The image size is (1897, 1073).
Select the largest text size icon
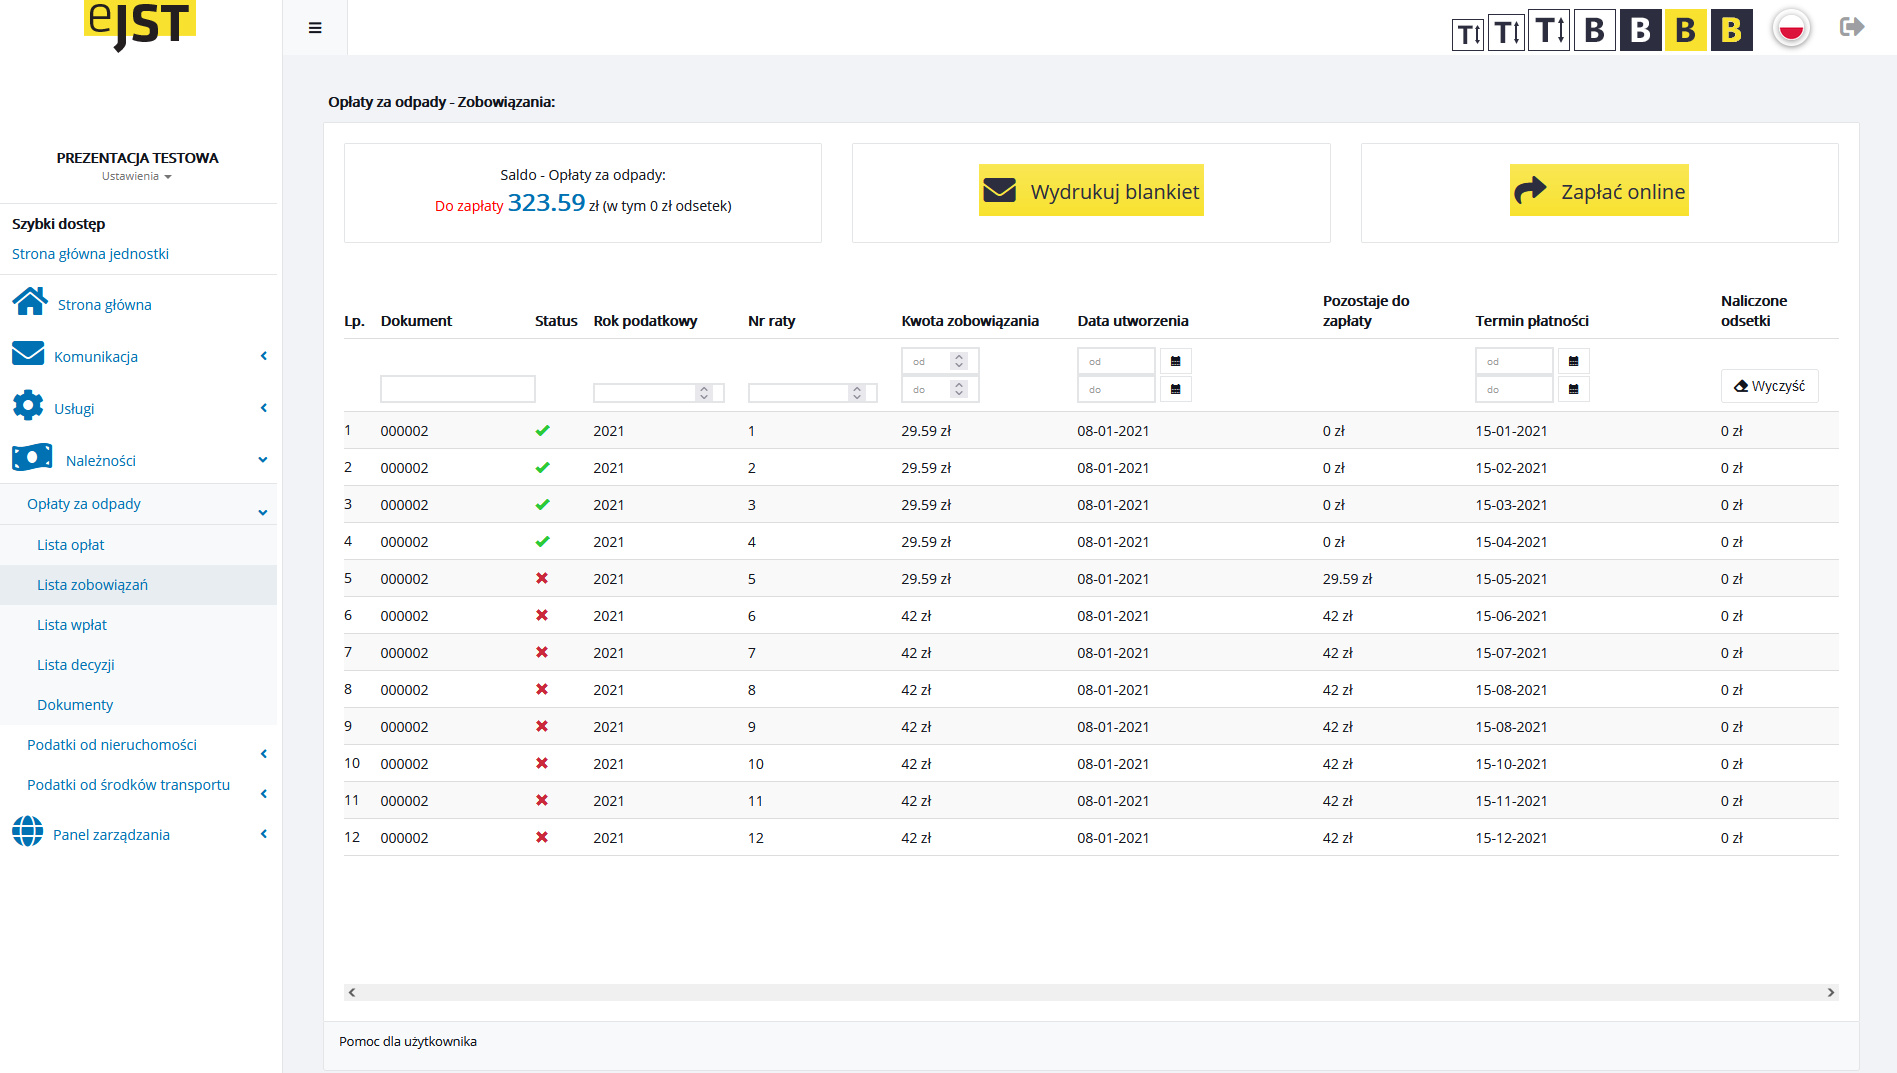point(1549,31)
